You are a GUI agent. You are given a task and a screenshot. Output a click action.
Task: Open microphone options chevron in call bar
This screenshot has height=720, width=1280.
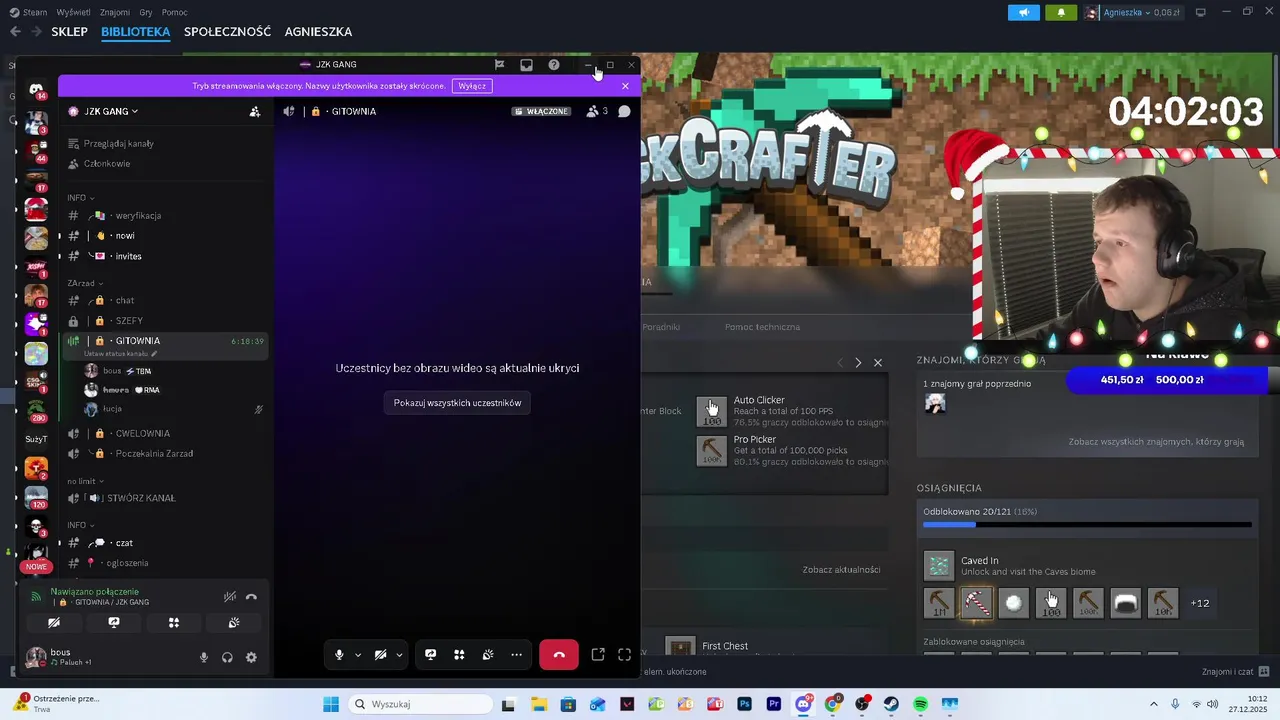358,655
